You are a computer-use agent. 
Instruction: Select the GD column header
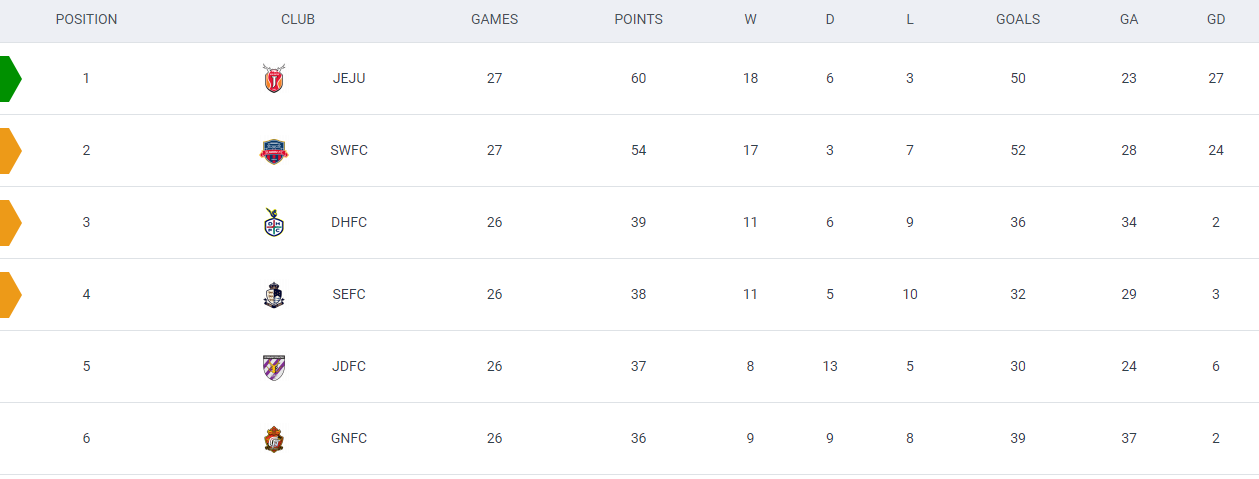coord(1216,19)
